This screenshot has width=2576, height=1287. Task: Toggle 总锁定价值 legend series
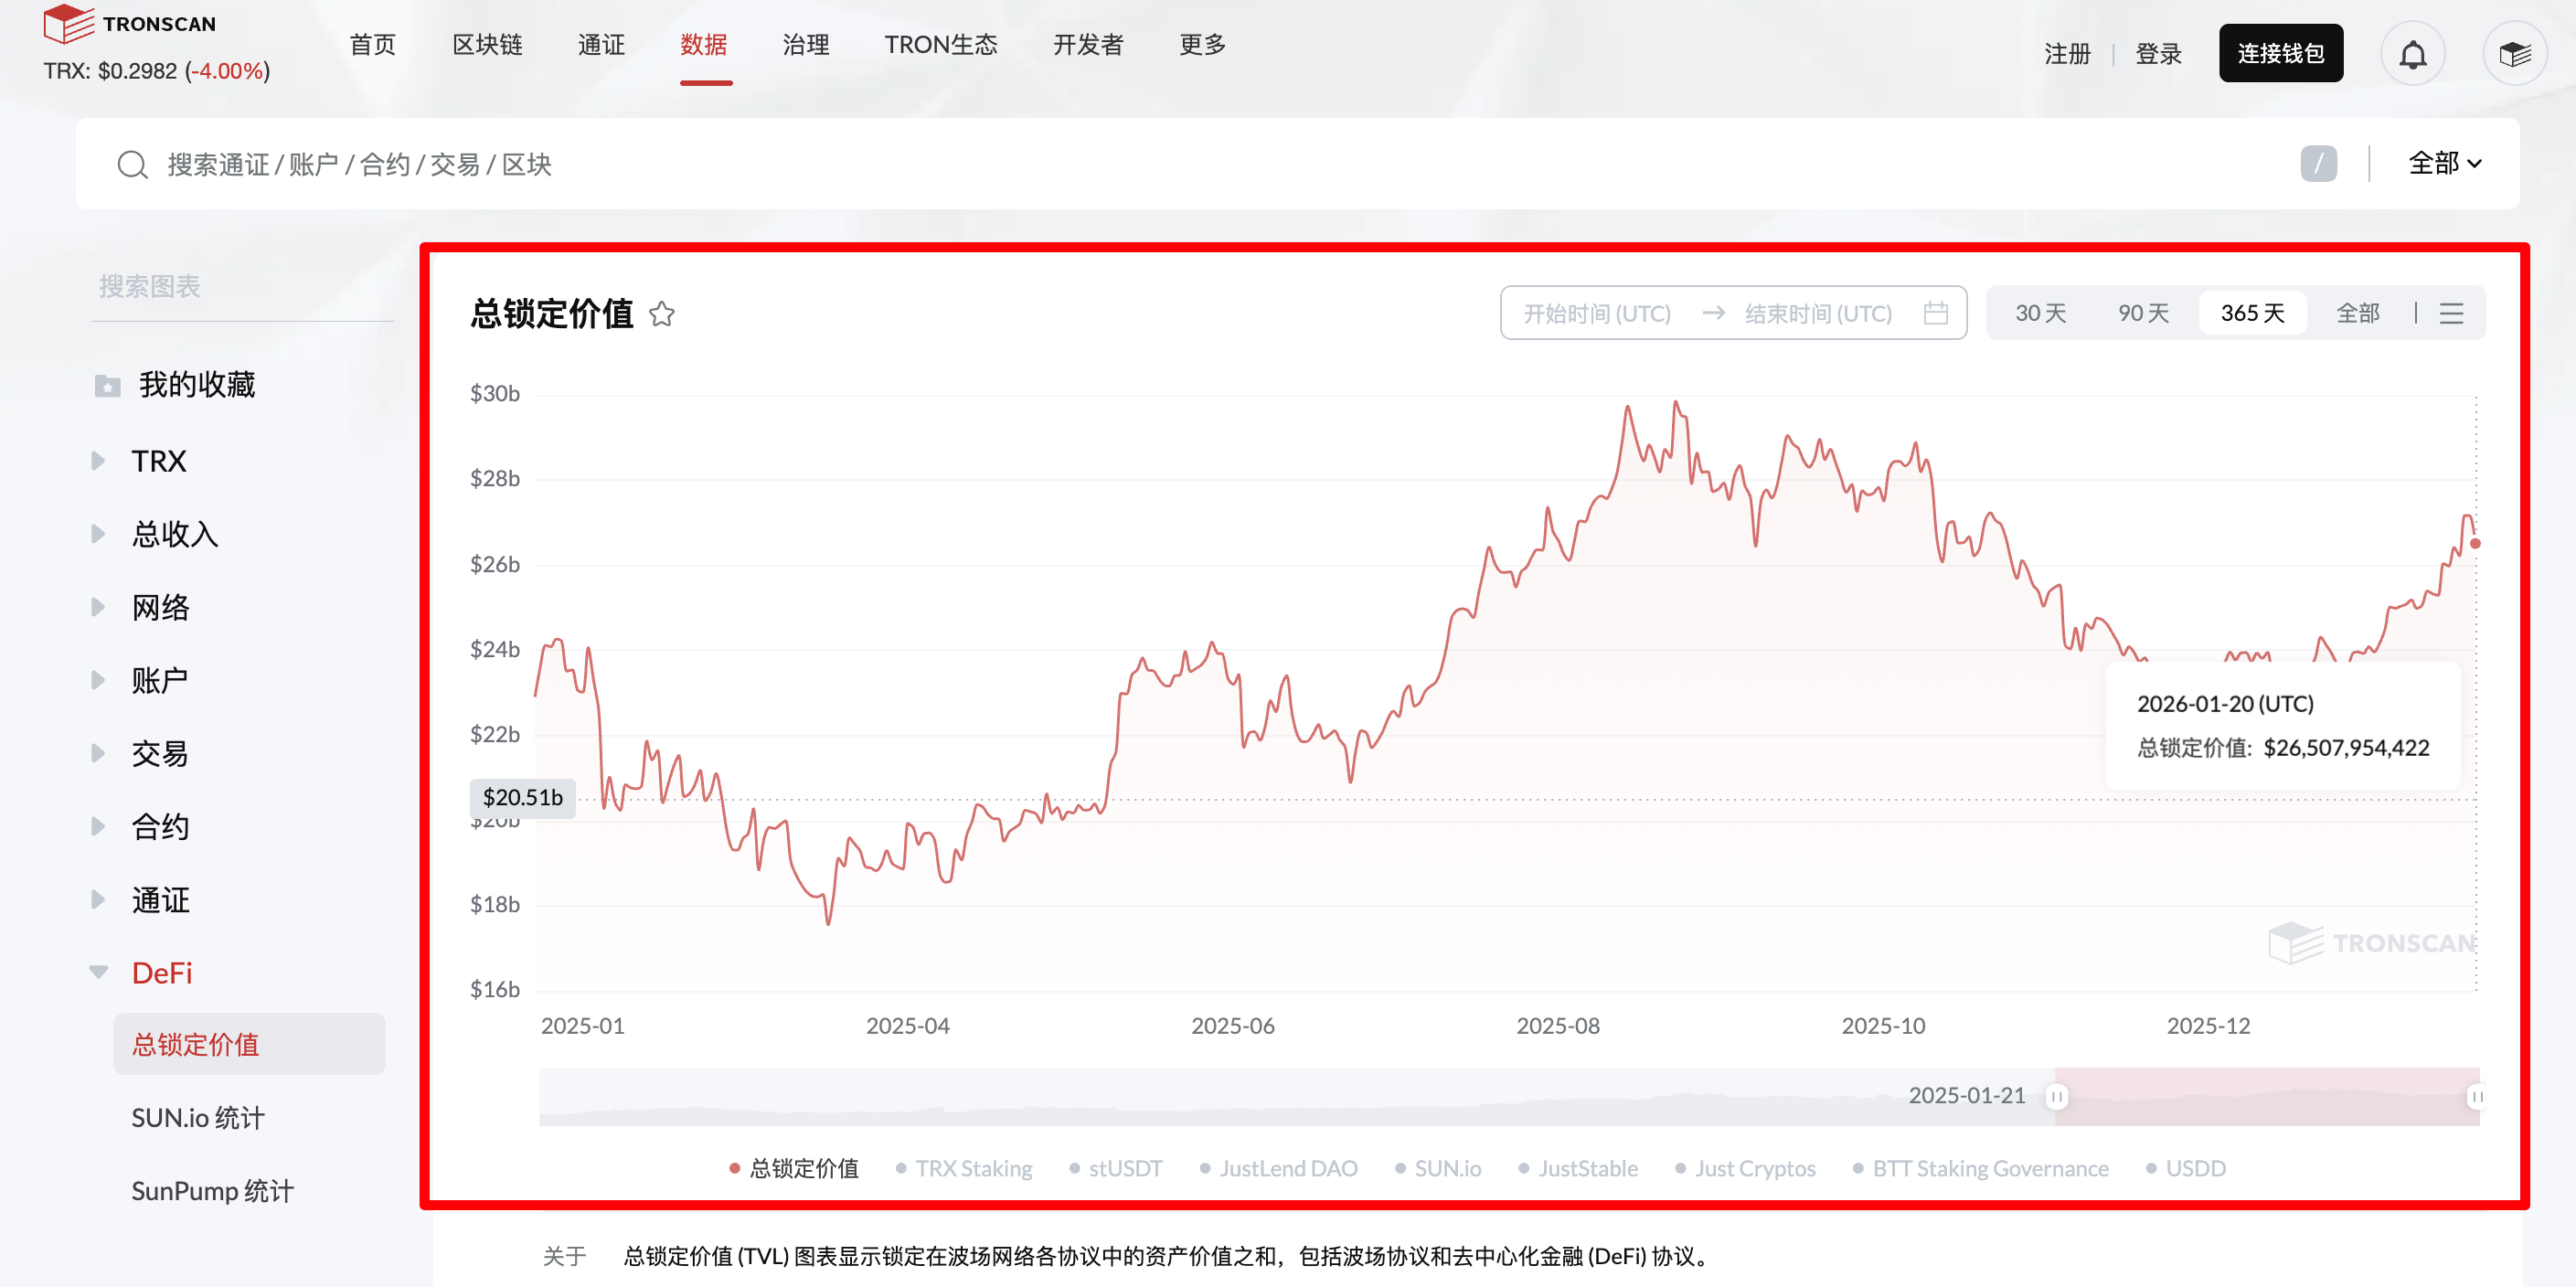click(x=794, y=1168)
